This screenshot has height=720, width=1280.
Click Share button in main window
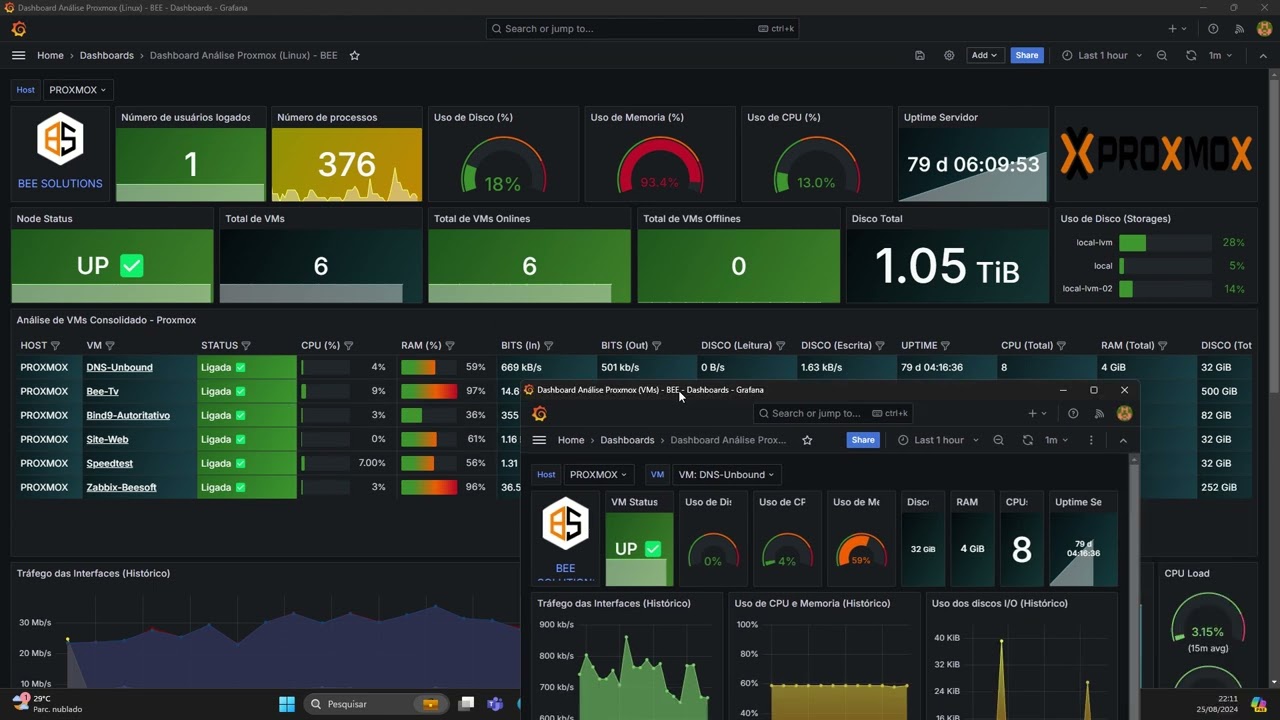coord(1027,56)
